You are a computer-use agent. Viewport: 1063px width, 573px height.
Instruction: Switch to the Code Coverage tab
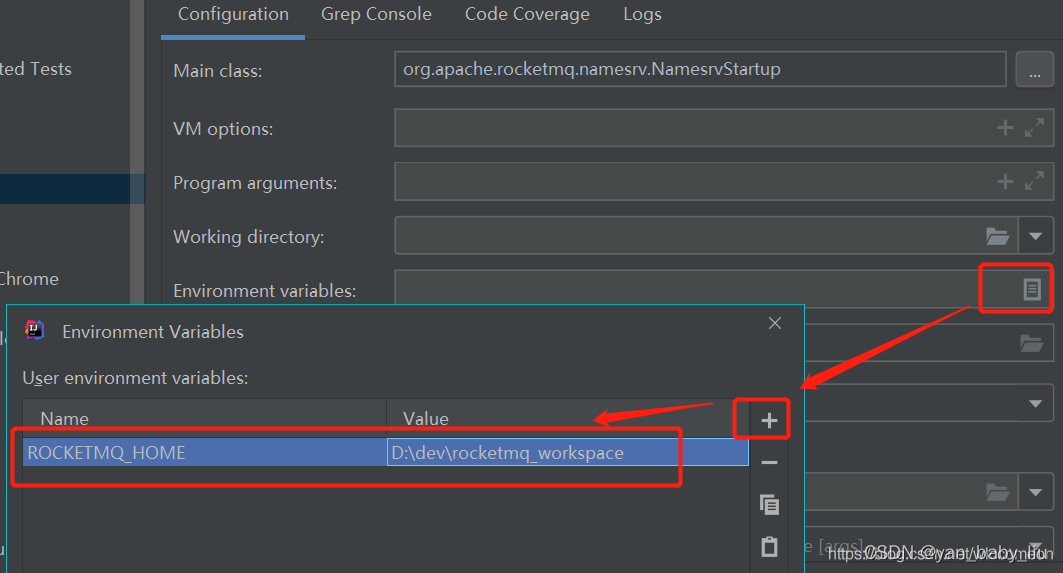click(527, 14)
